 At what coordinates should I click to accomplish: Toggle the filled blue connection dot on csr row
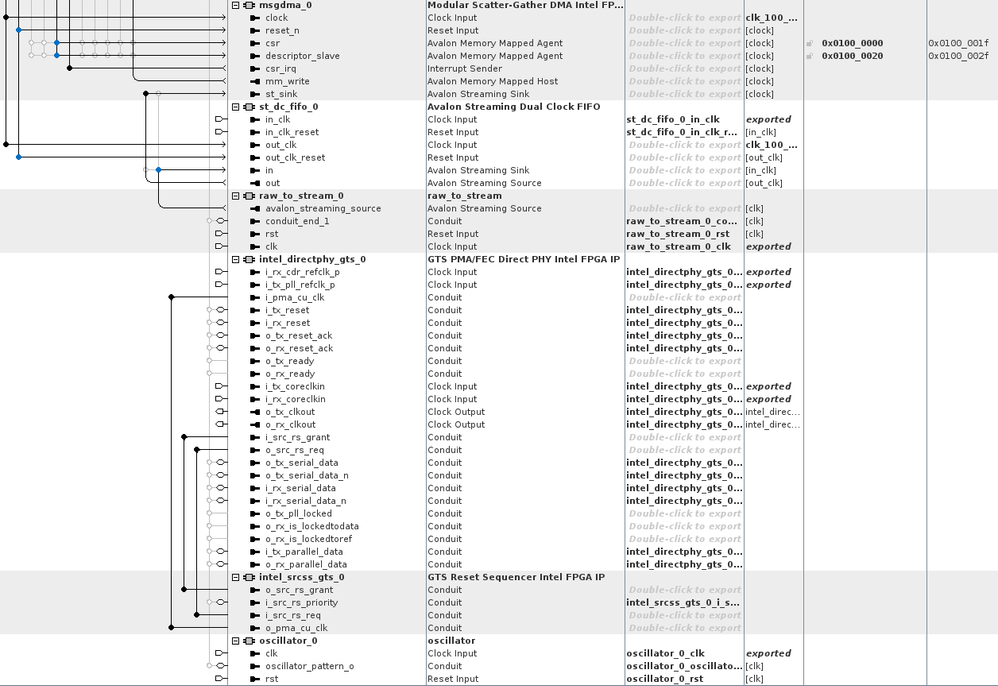click(57, 43)
